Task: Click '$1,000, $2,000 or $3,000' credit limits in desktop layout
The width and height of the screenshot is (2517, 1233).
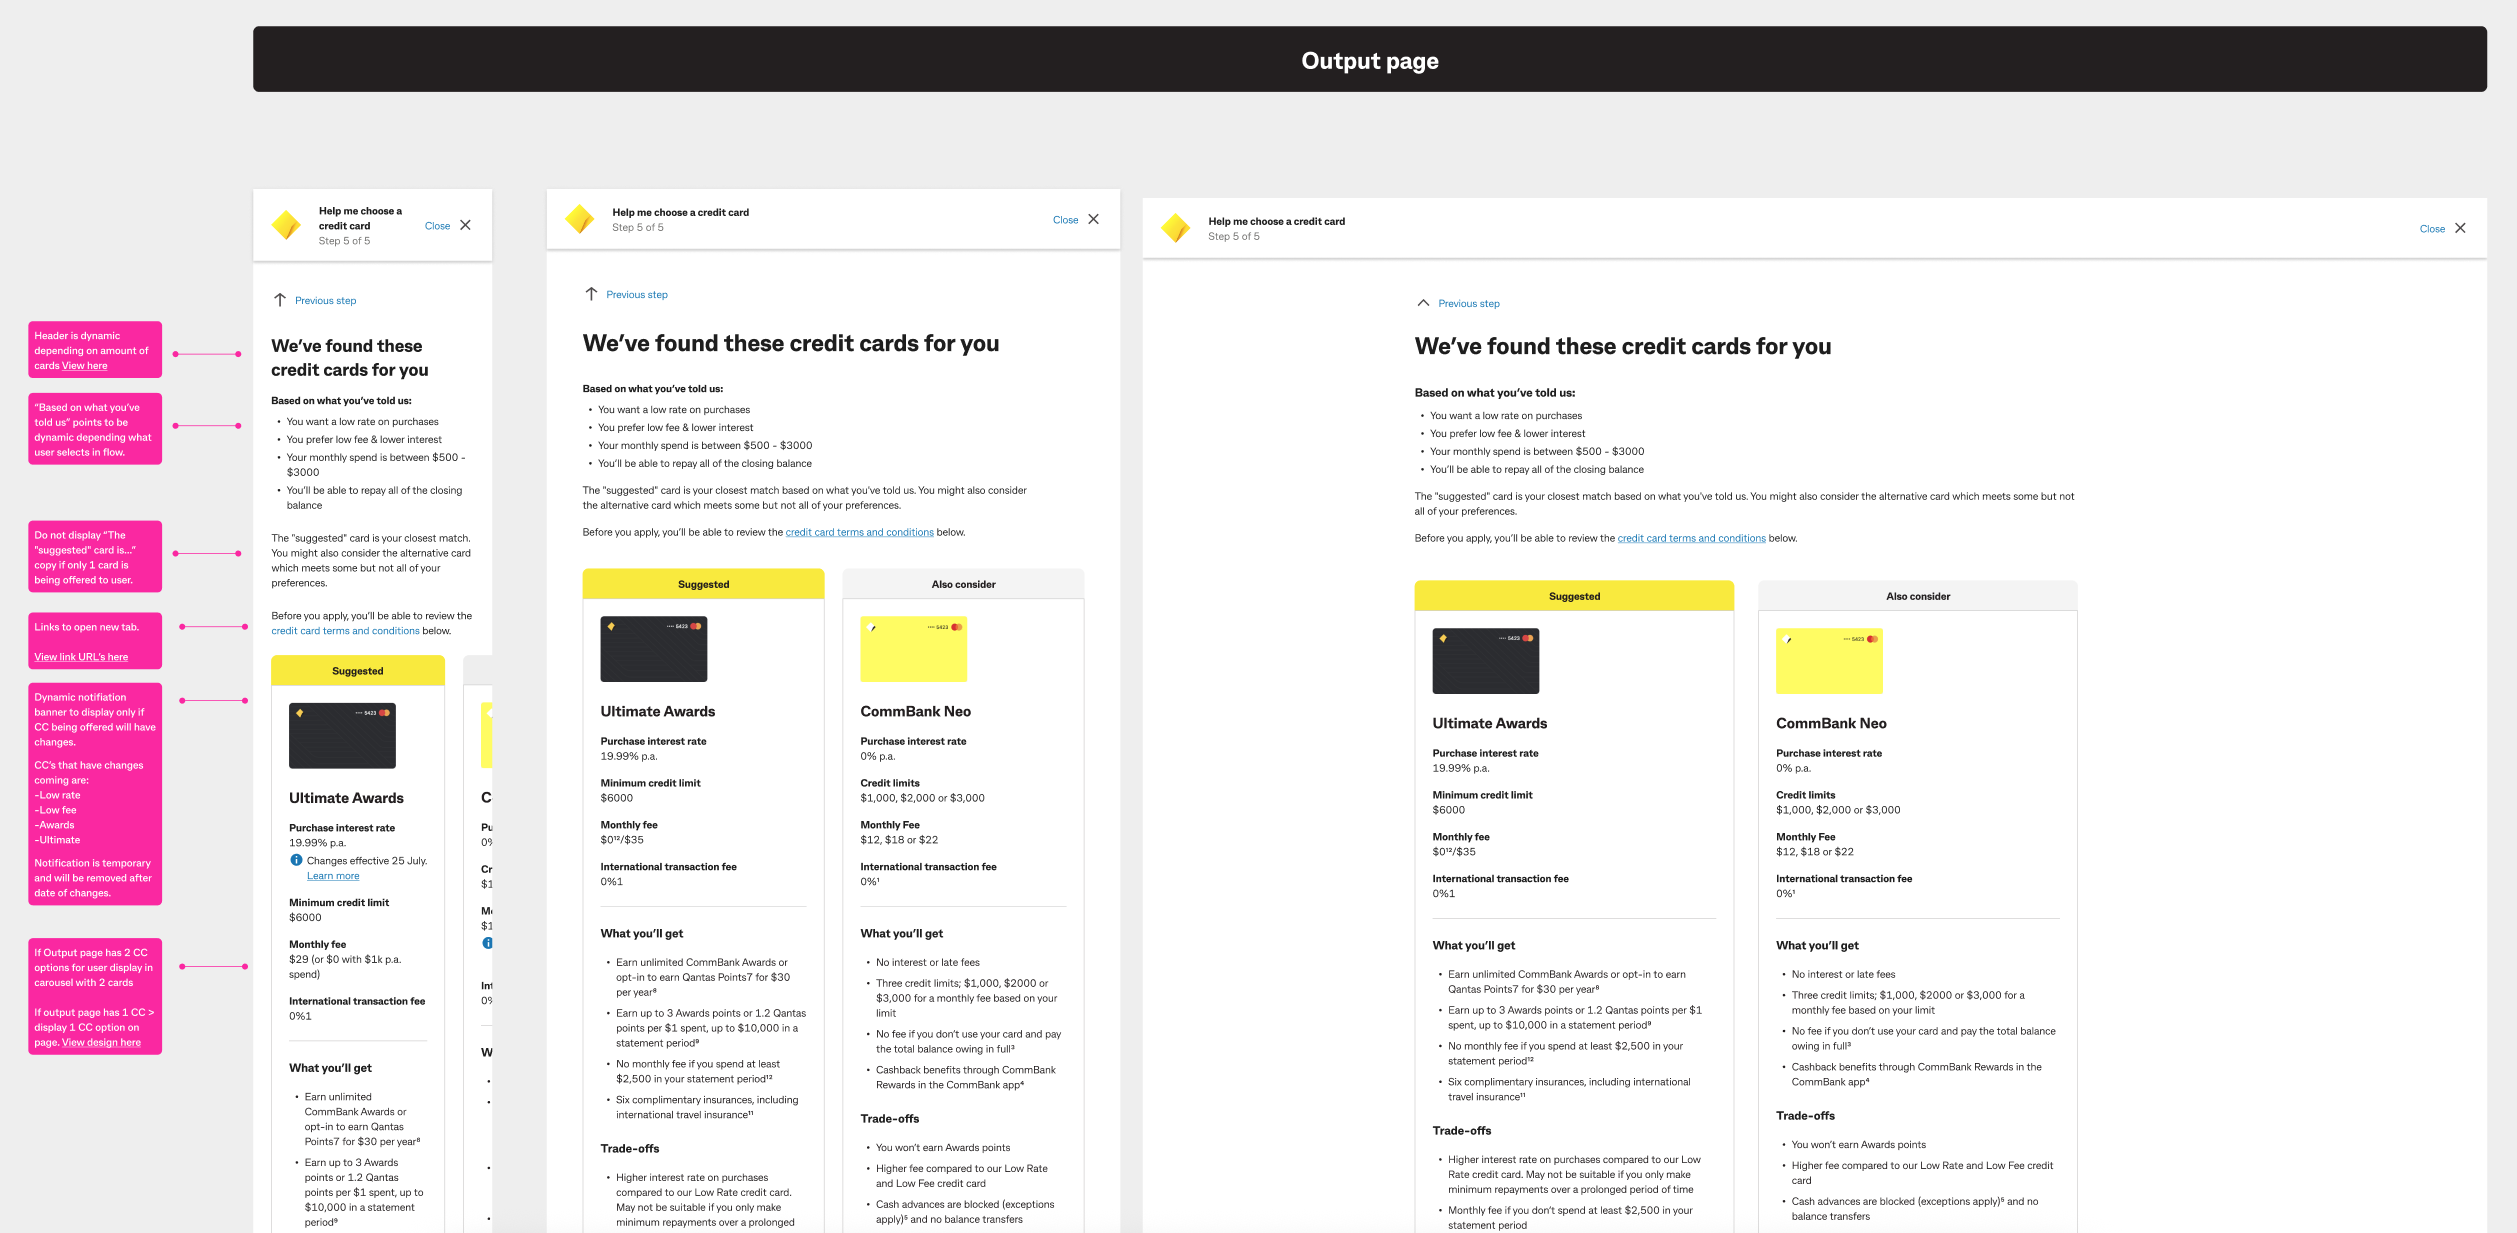Action: (x=1838, y=810)
